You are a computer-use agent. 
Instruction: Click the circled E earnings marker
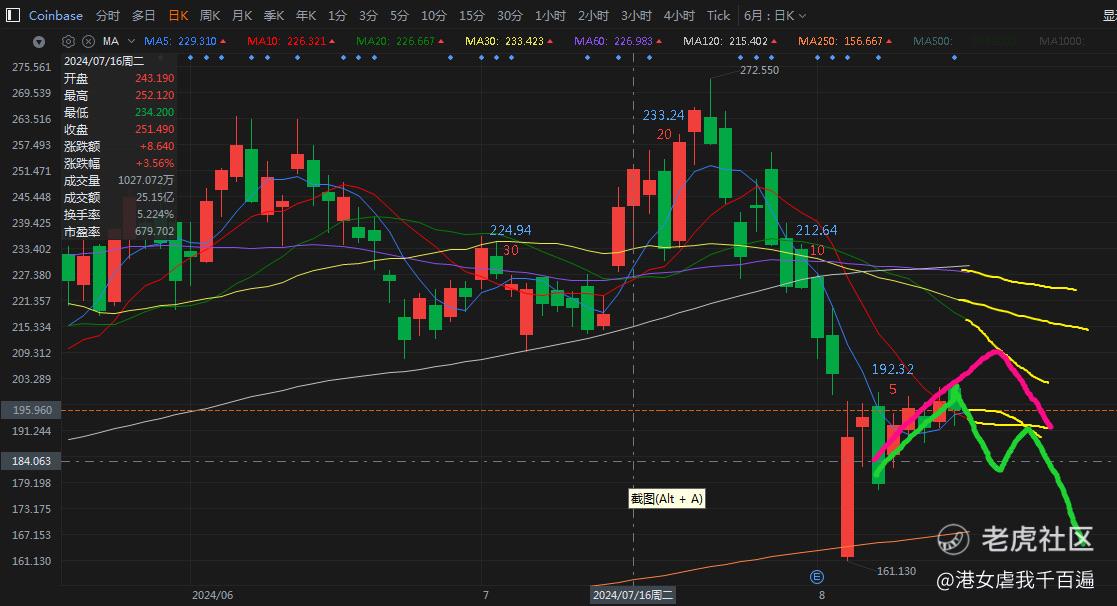(817, 577)
